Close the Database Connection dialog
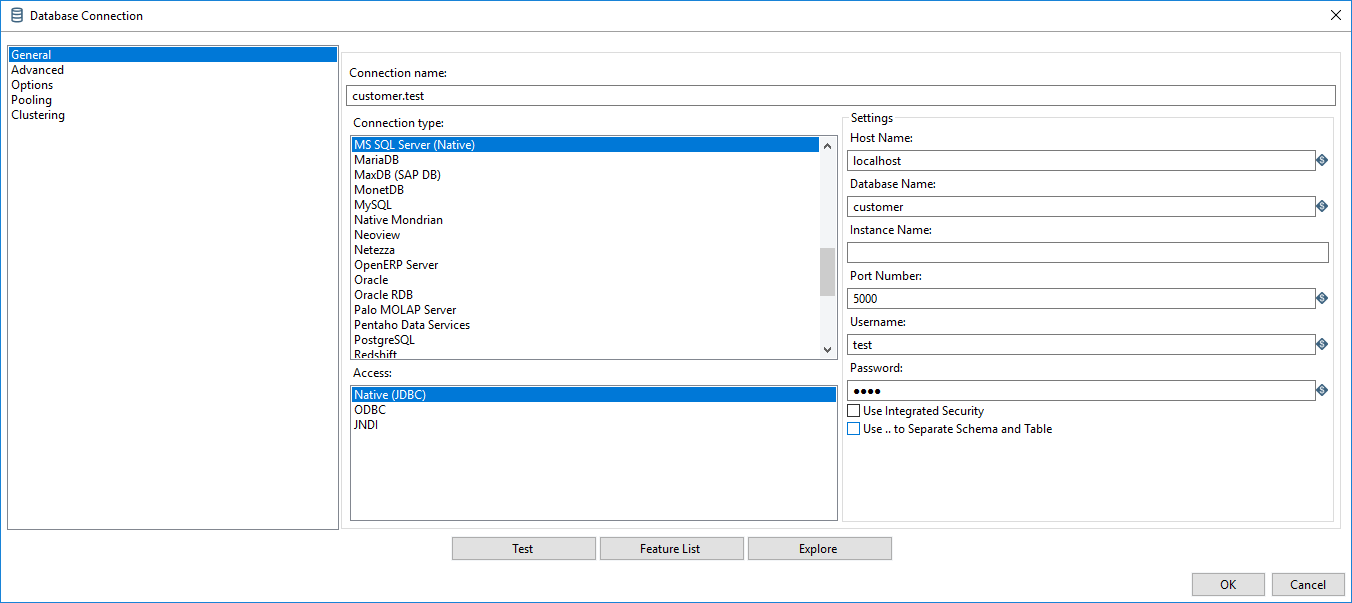The image size is (1352, 603). 1335,15
